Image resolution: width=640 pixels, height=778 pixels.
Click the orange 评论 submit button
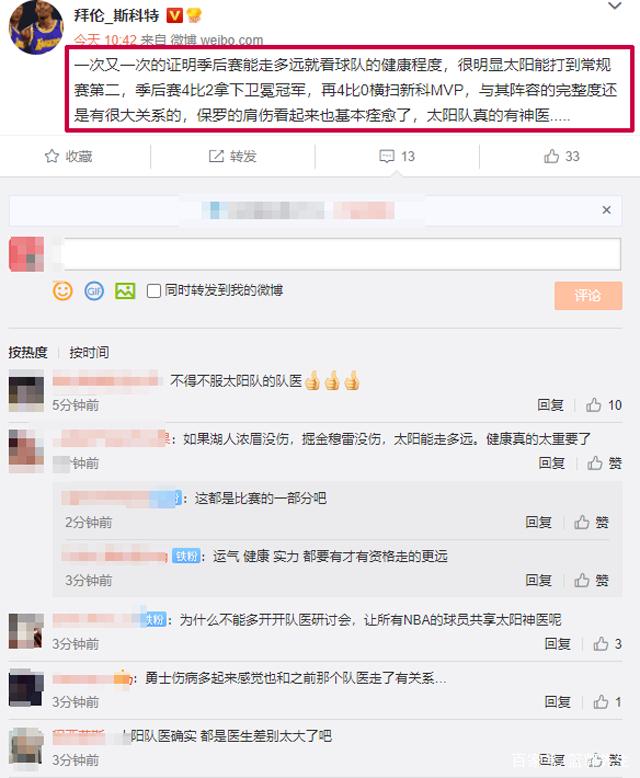(588, 296)
